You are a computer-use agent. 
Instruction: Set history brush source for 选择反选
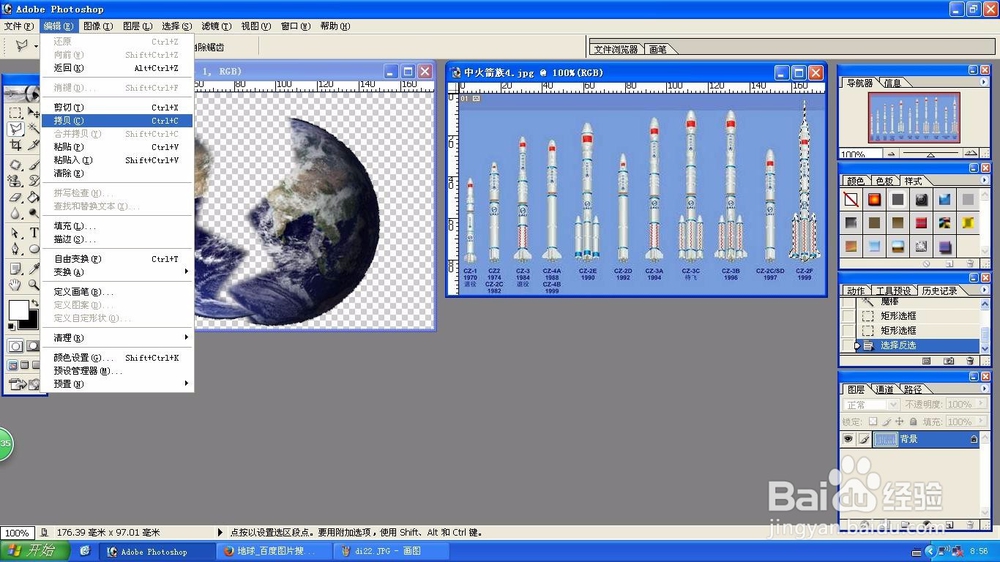click(848, 345)
